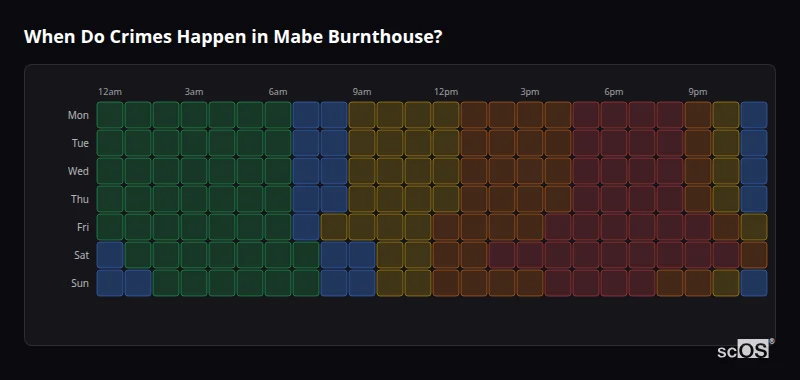Screen dimensions: 800x380
Task: Select the Friday 9am yellow cell
Action: [x=362, y=227]
